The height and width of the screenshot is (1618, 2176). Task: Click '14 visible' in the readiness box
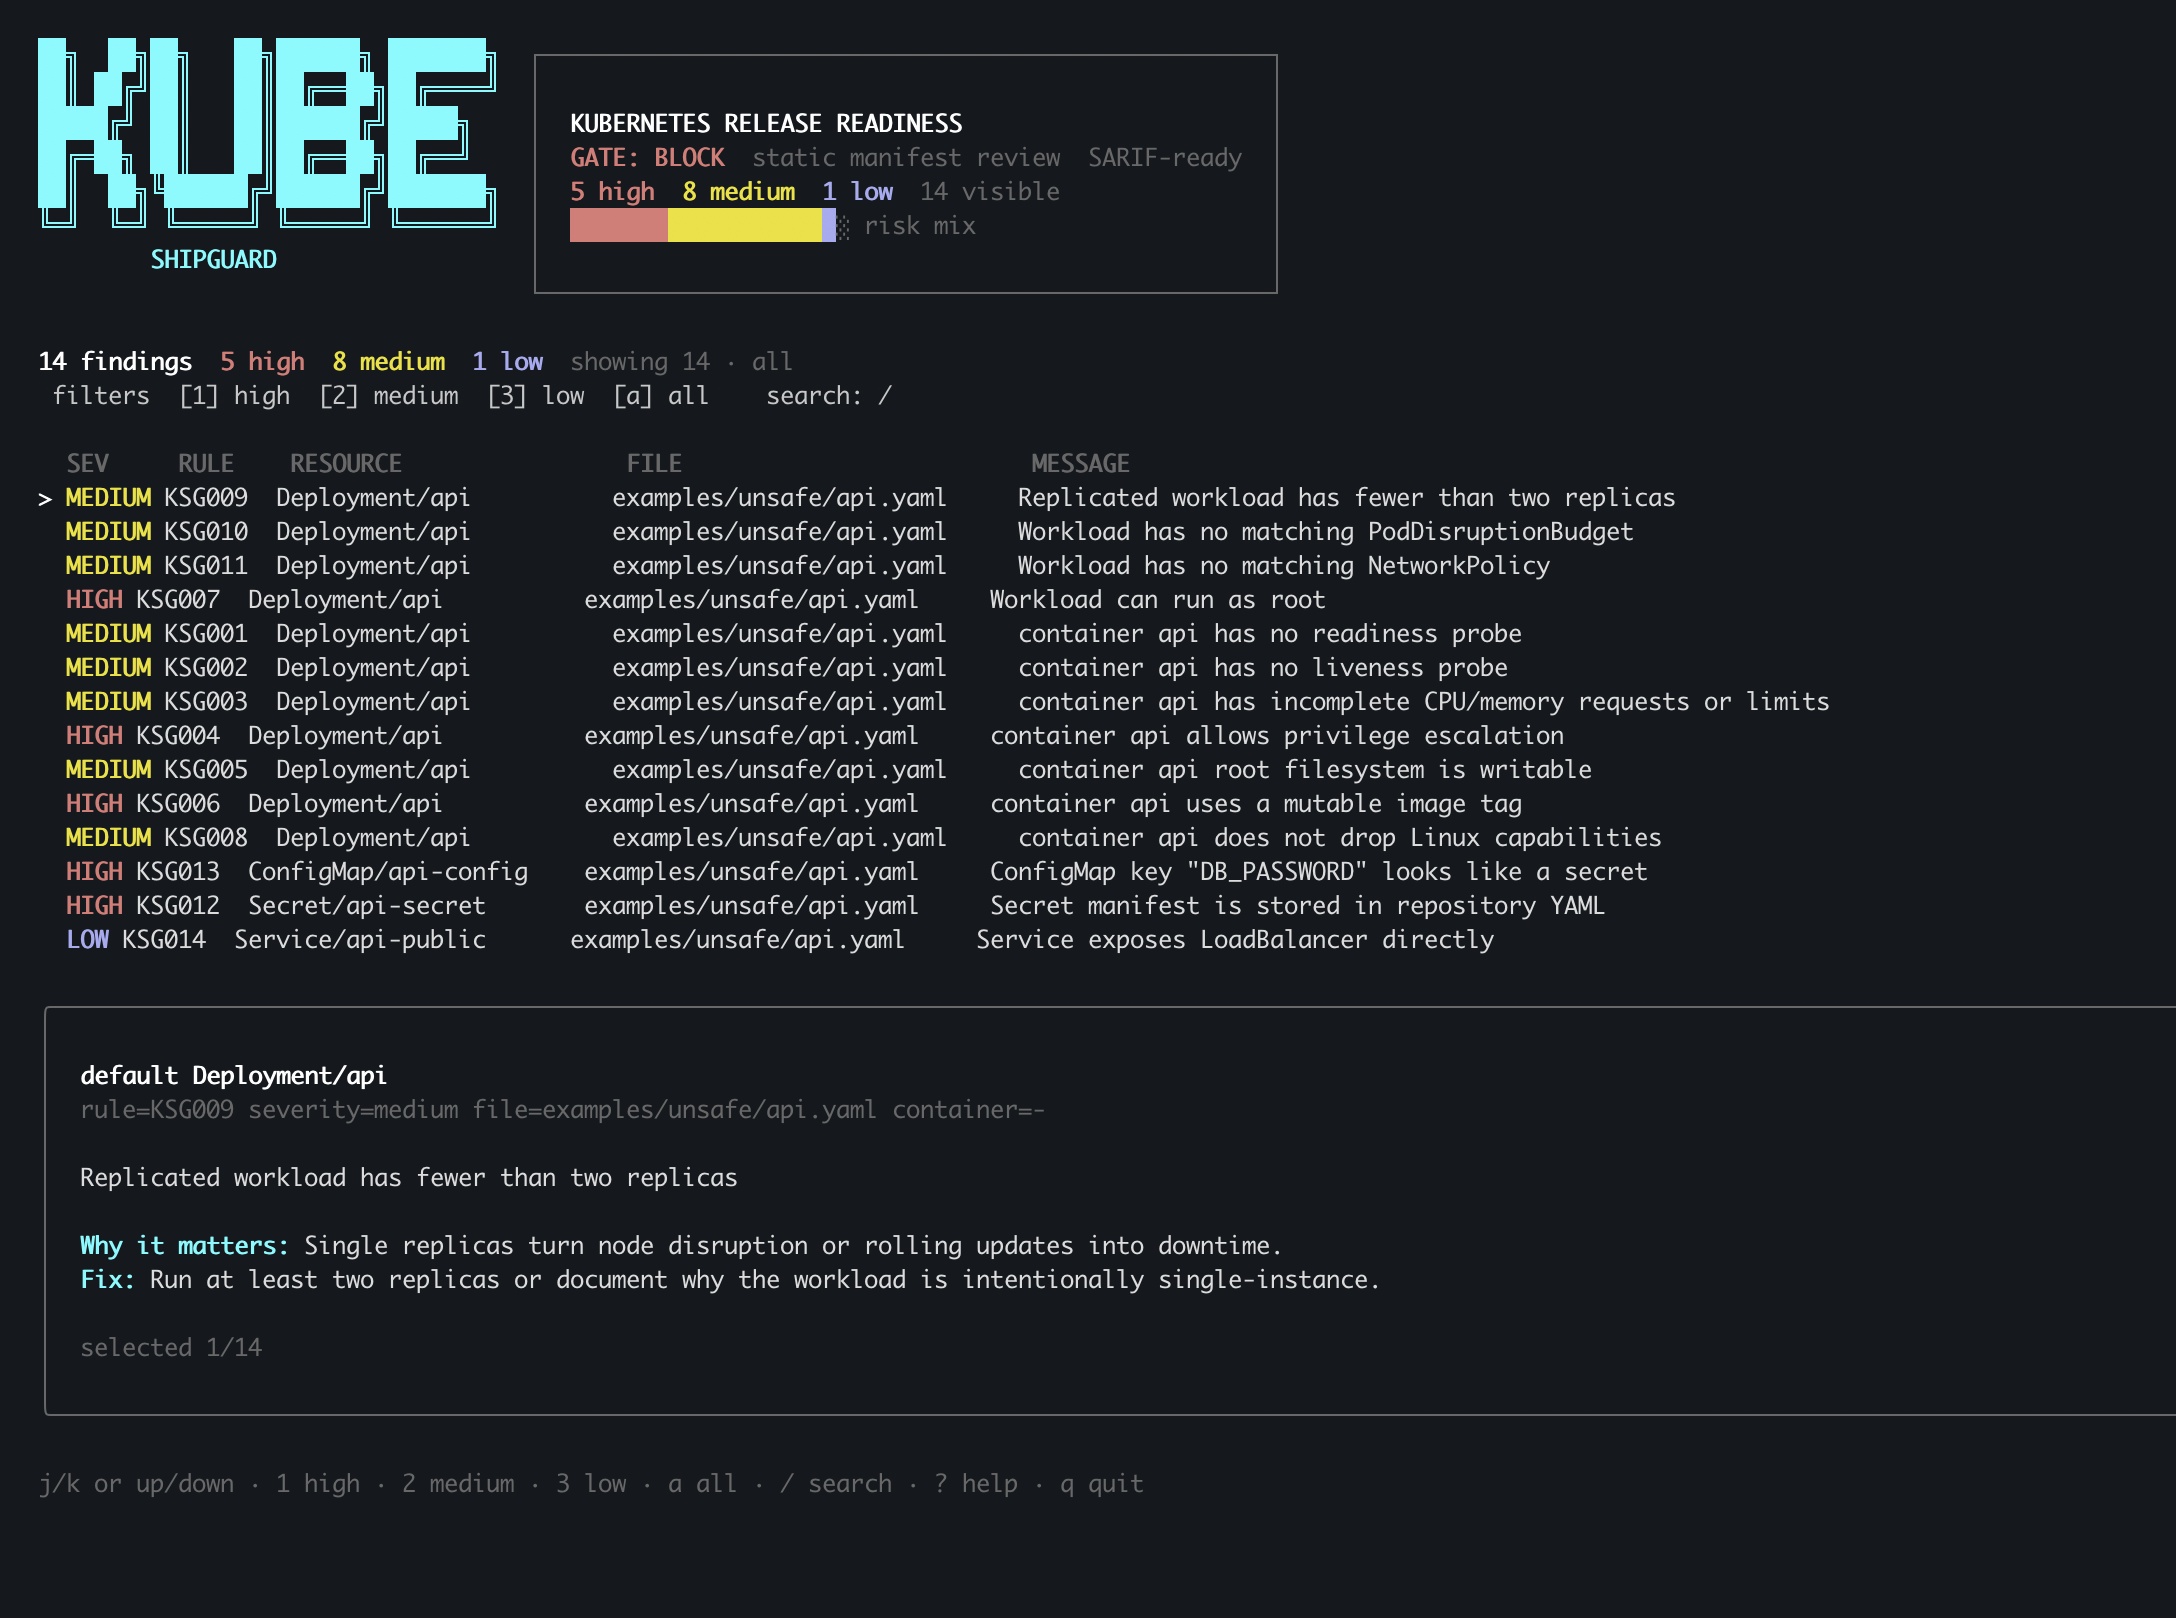[990, 192]
